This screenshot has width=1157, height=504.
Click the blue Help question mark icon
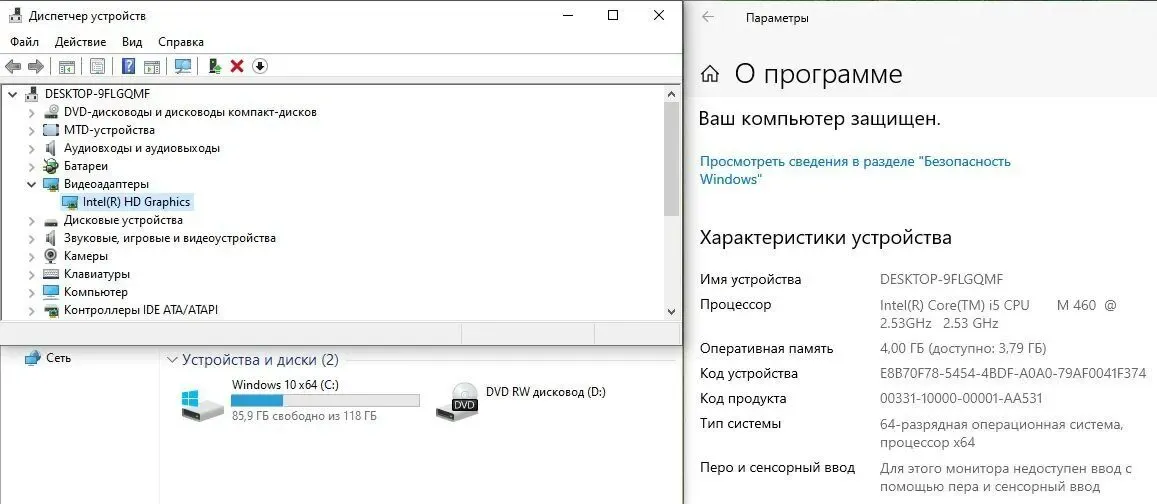128,66
